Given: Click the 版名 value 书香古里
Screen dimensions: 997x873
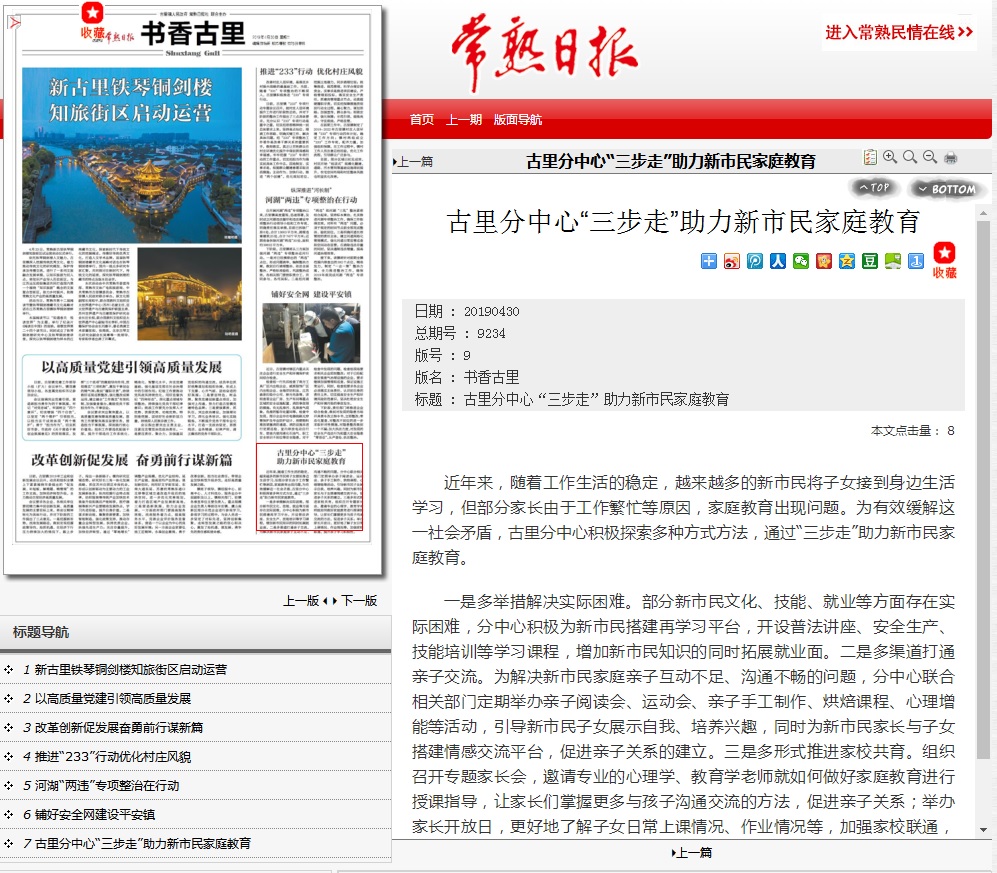Looking at the screenshot, I should [491, 378].
